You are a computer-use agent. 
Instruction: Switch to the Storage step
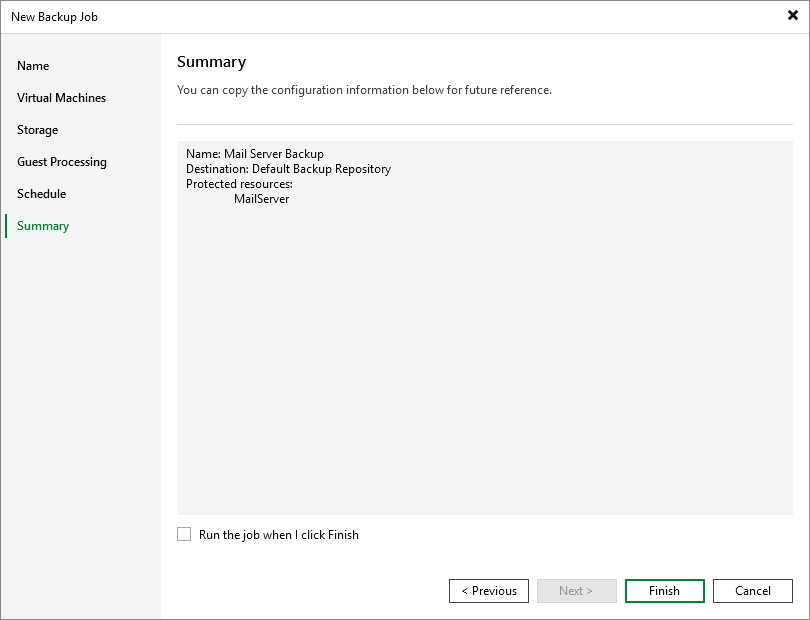coord(37,130)
